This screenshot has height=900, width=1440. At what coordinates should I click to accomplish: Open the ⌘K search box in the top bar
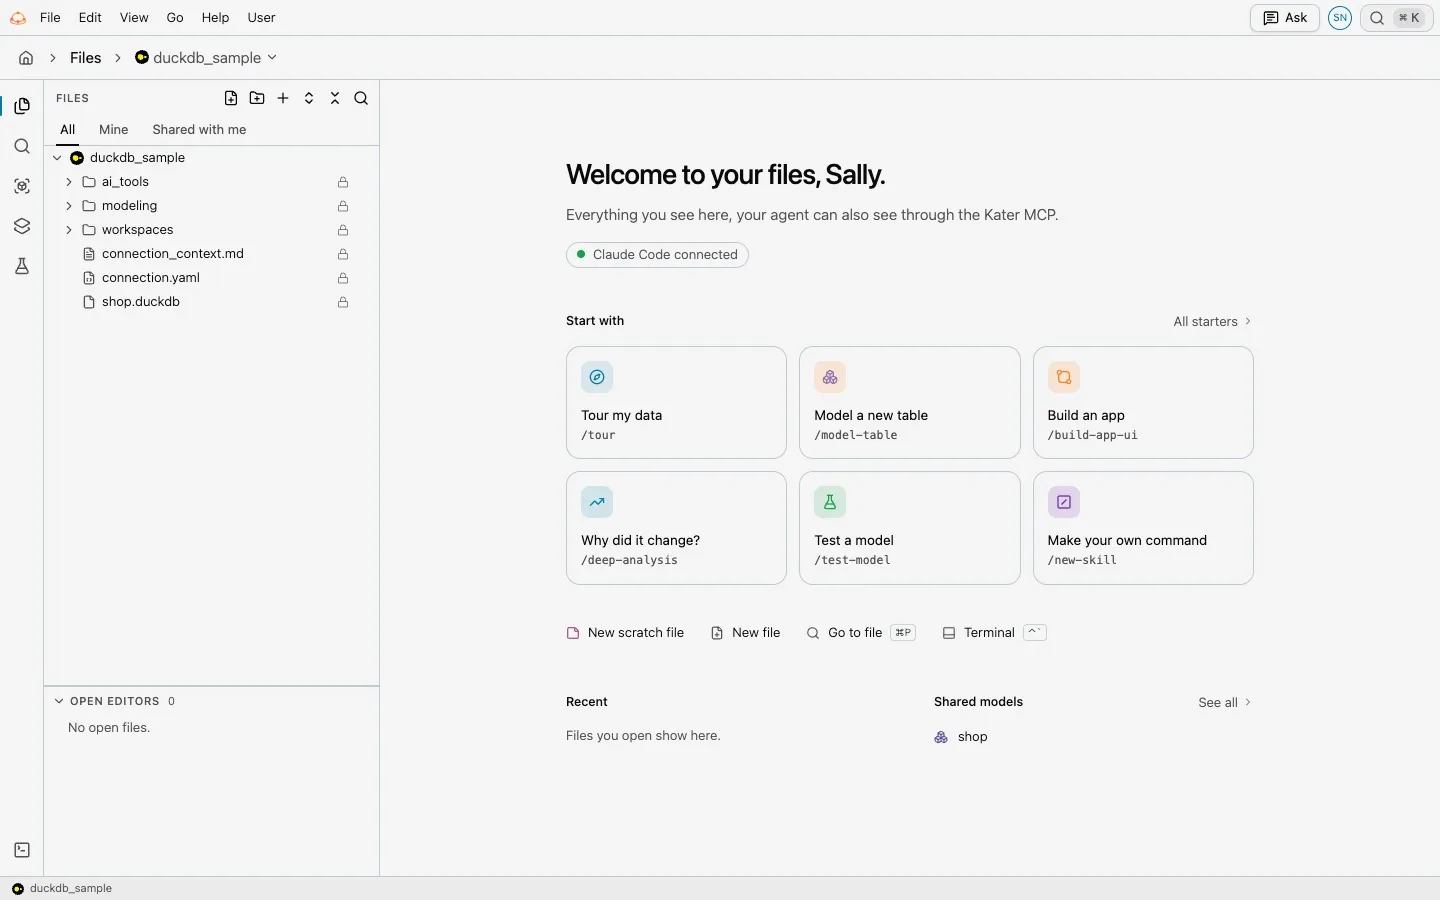[x=1397, y=18]
